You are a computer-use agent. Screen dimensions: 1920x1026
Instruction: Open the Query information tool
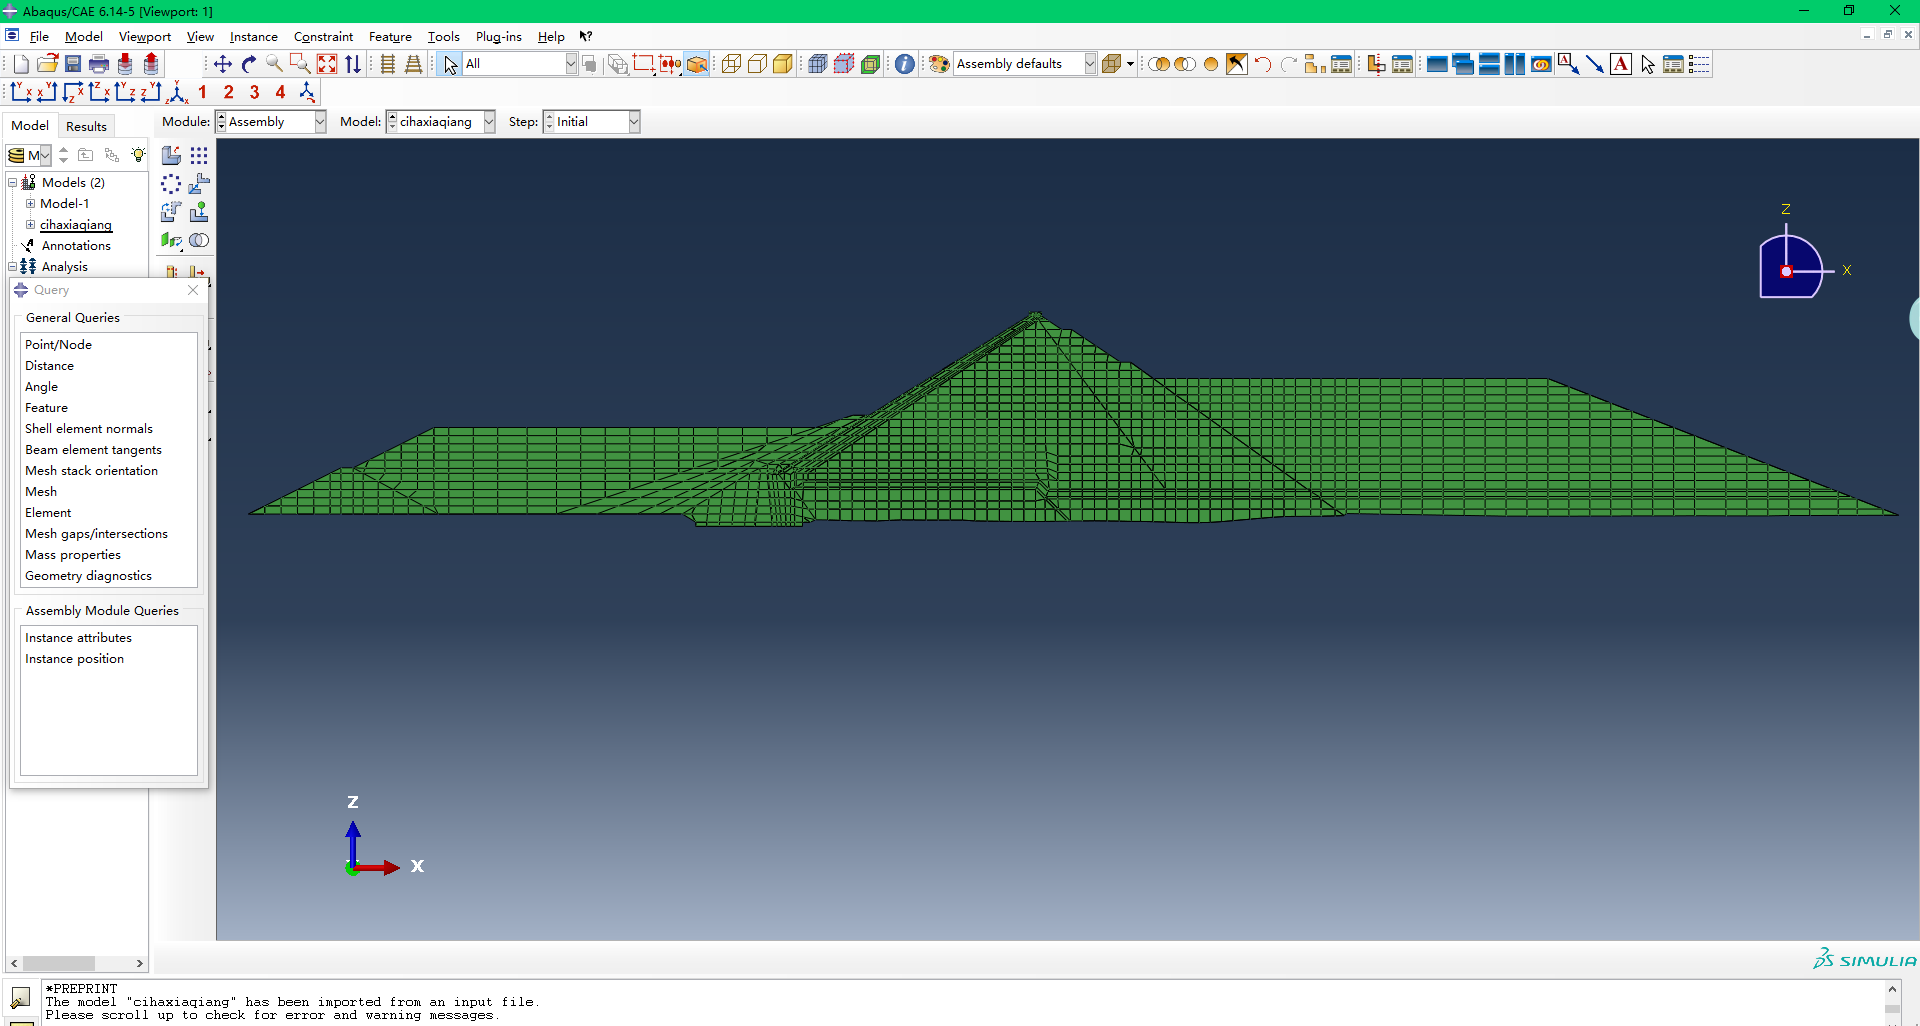904,64
